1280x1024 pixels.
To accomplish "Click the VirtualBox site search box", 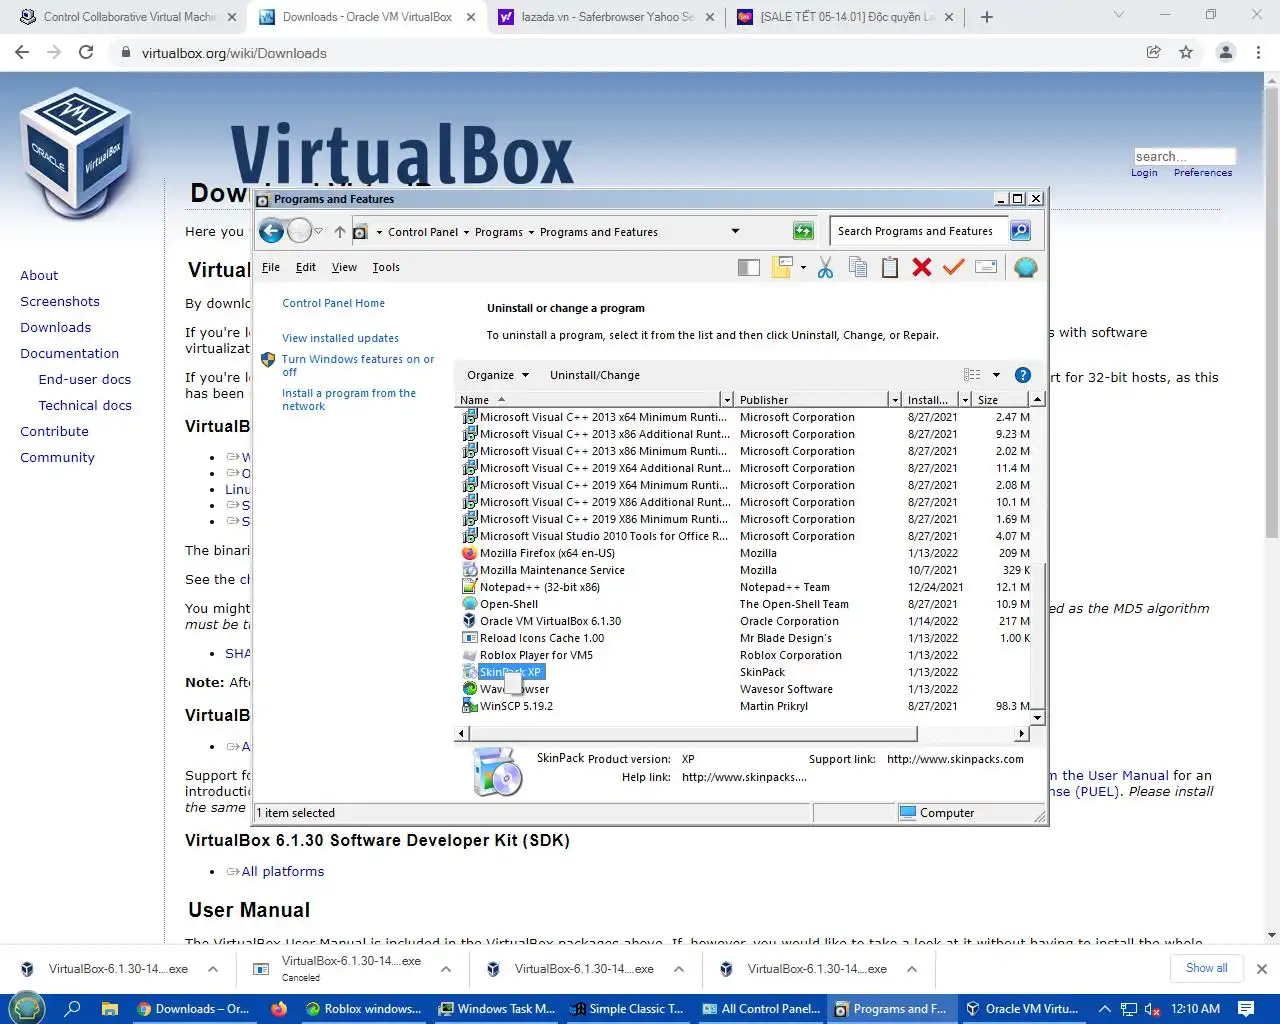I will click(1185, 156).
